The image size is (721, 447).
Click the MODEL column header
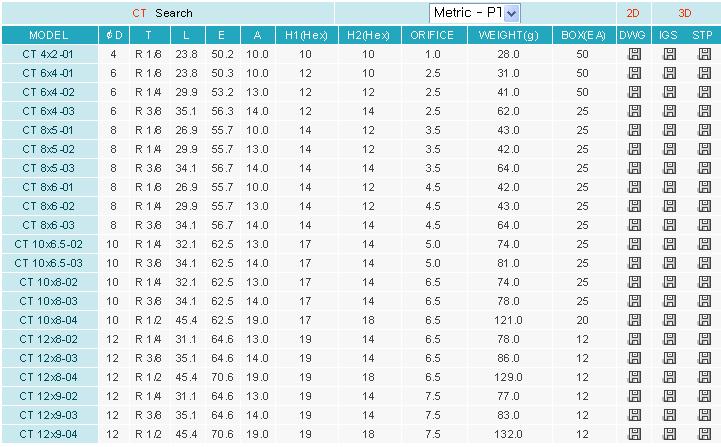(49, 35)
